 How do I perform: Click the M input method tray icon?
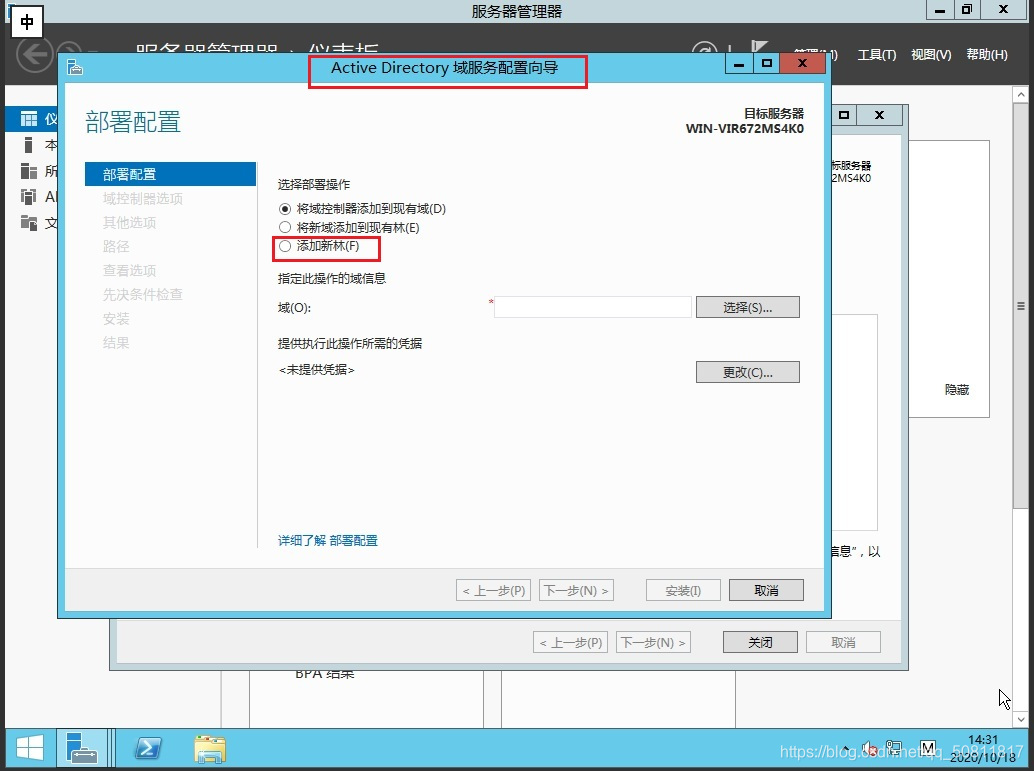[928, 749]
